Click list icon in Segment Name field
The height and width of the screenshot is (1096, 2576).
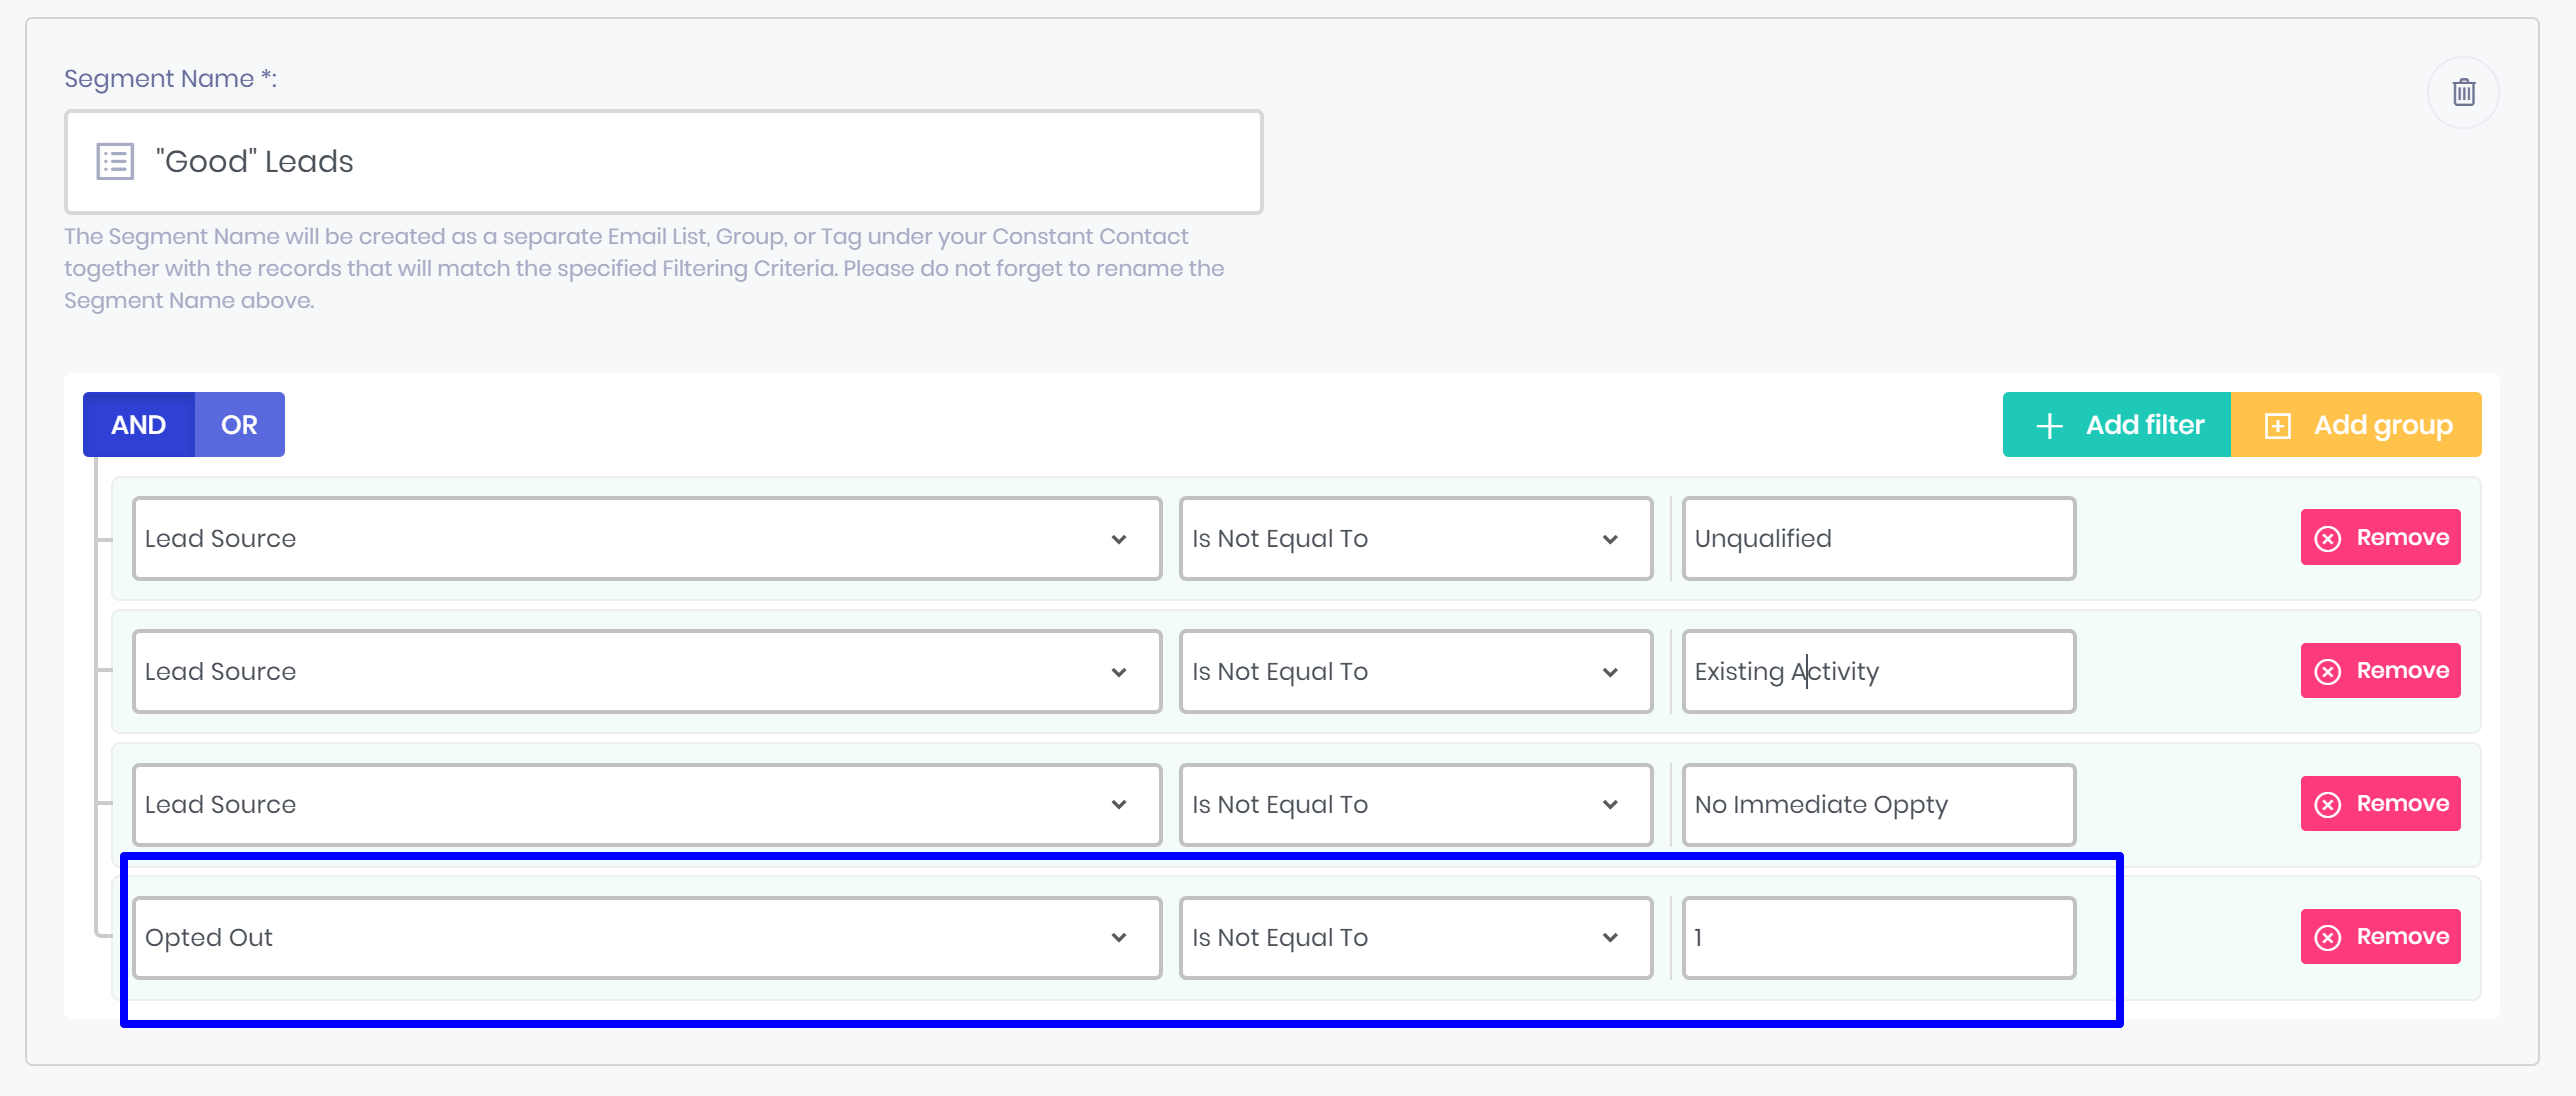click(x=115, y=161)
